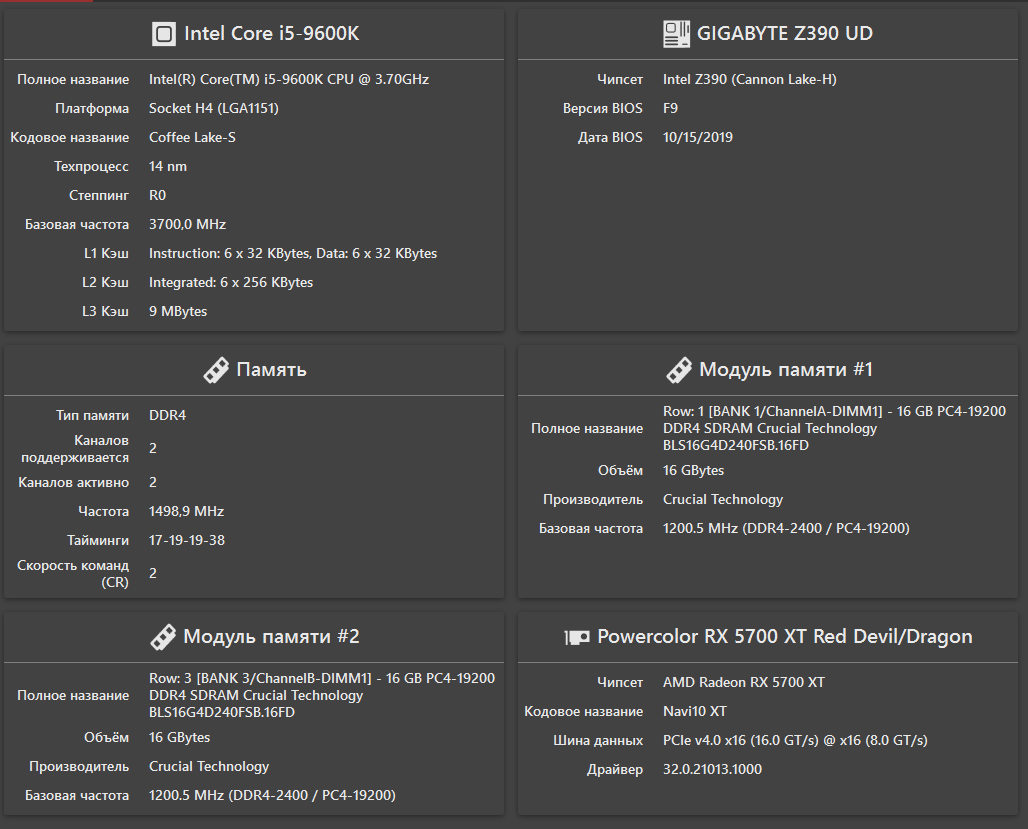Click module #1 full name Row: 1 BANK 1
The height and width of the screenshot is (829, 1028).
pos(834,428)
